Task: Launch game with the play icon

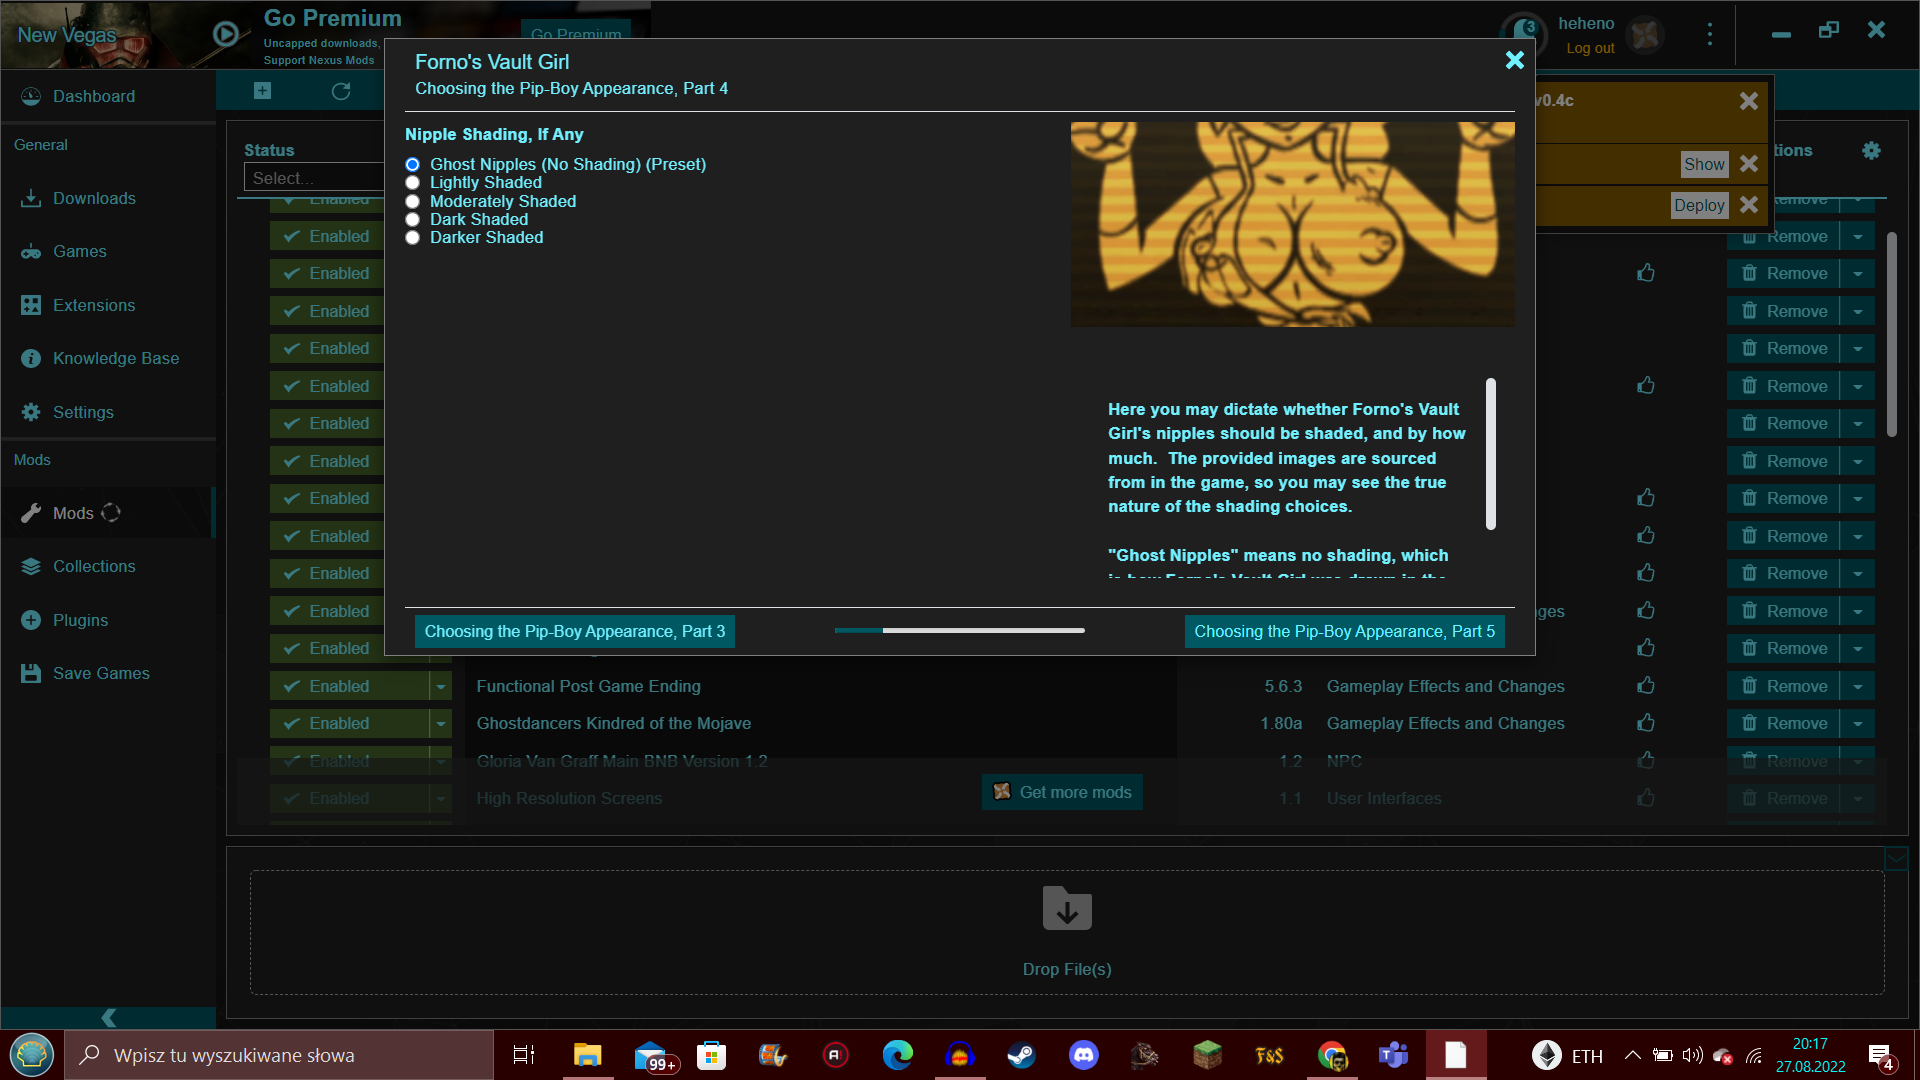Action: coord(226,34)
